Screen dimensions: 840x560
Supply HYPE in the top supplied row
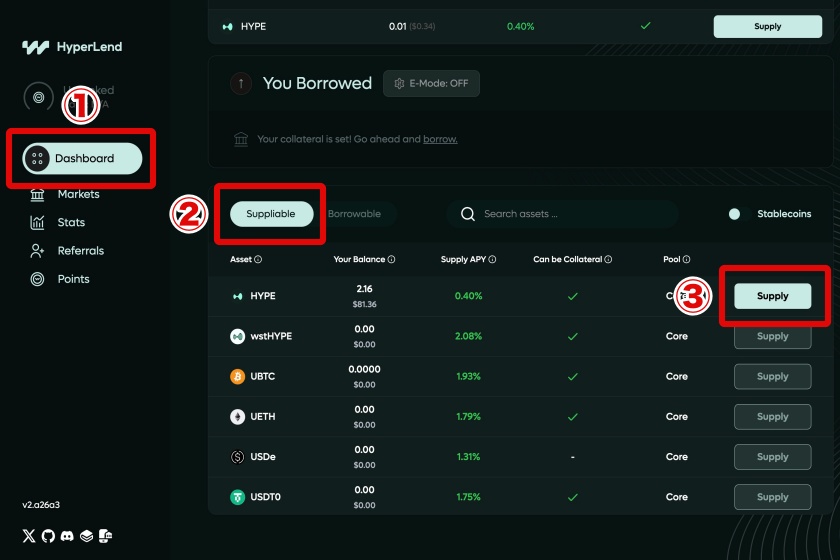tap(768, 26)
